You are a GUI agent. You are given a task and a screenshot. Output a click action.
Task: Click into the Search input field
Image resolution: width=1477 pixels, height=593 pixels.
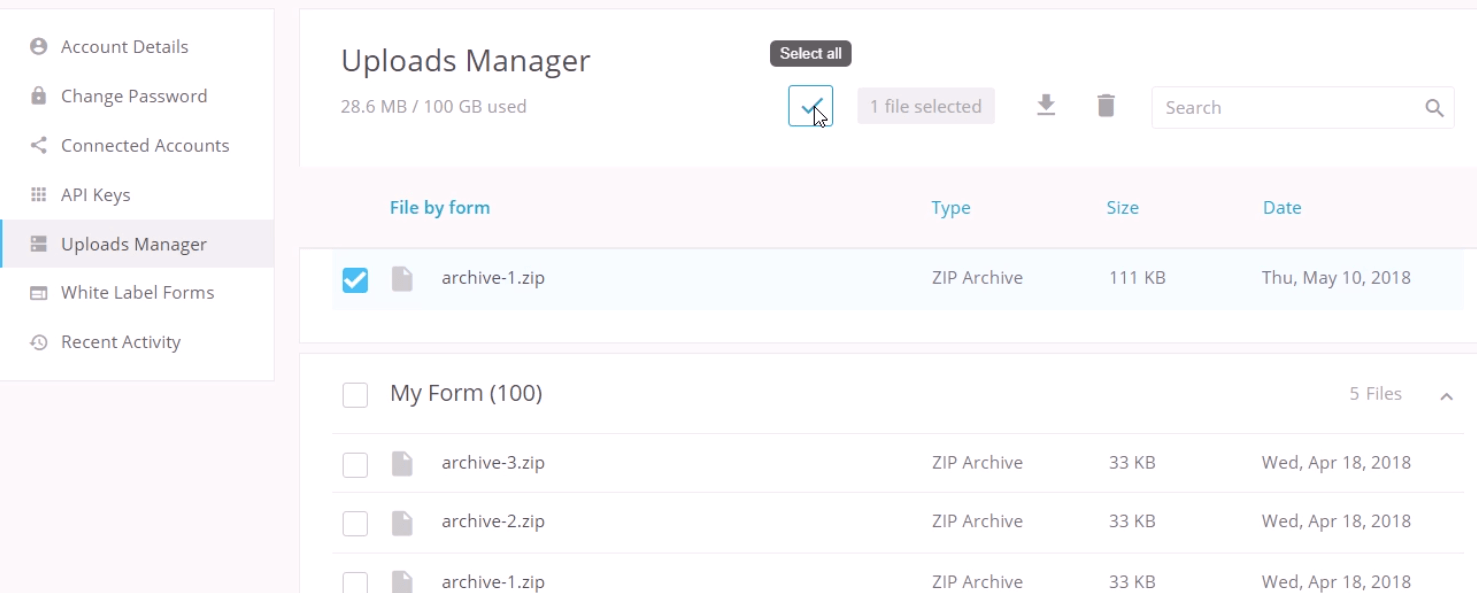pos(1285,108)
